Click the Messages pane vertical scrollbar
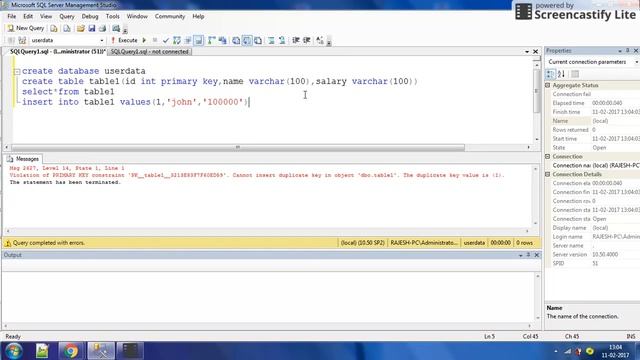 click(536, 196)
